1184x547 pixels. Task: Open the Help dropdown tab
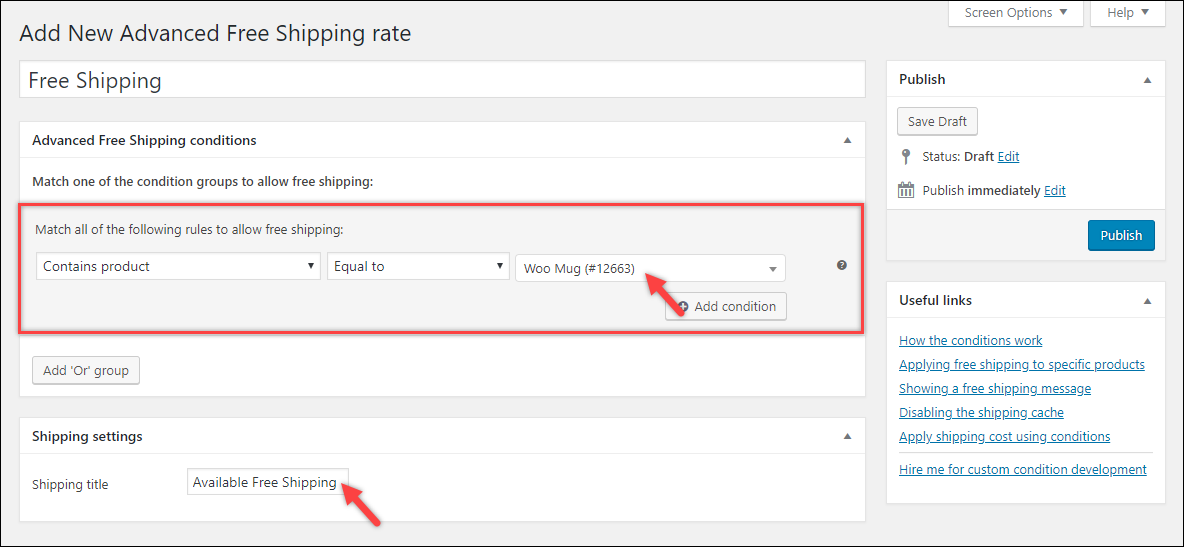point(1128,13)
